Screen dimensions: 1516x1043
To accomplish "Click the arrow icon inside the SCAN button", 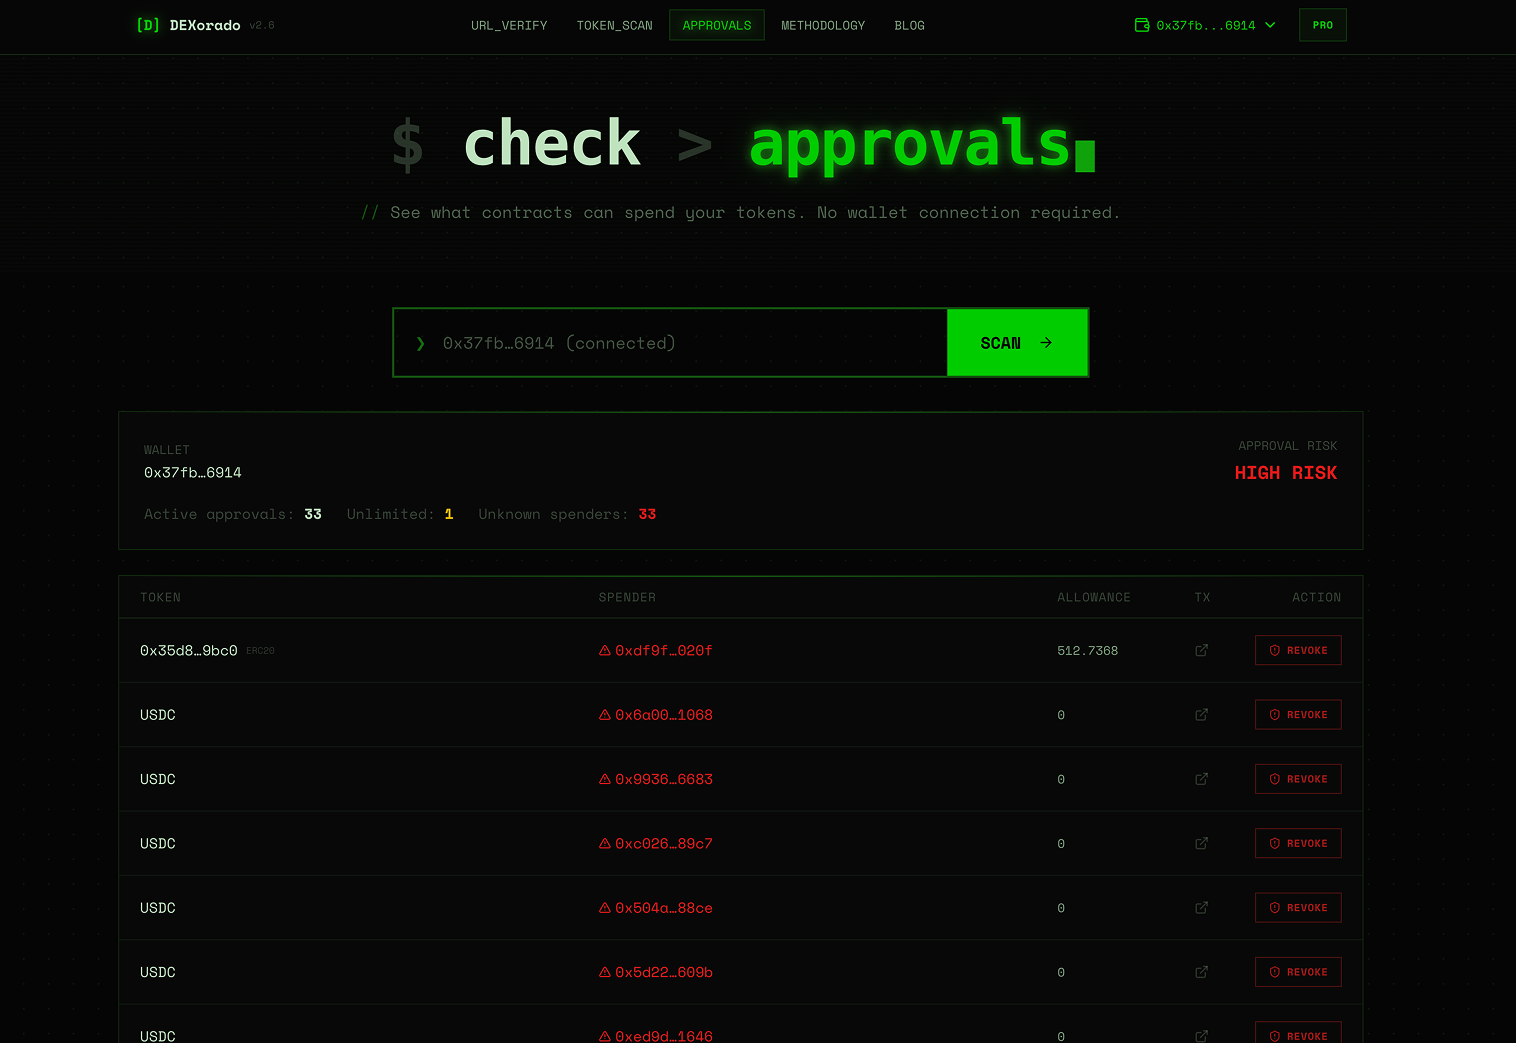I will click(1046, 342).
